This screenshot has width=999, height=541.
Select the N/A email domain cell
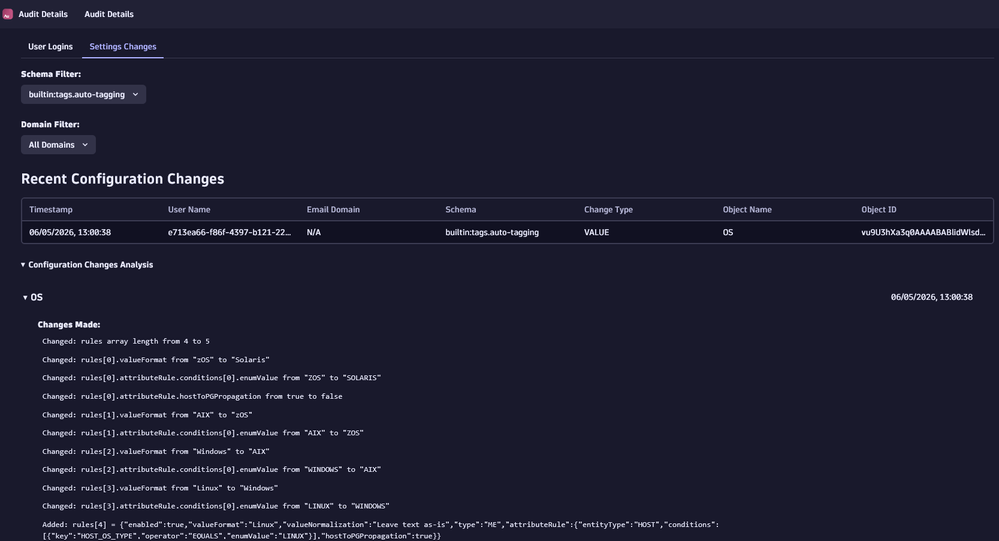pyautogui.click(x=313, y=233)
